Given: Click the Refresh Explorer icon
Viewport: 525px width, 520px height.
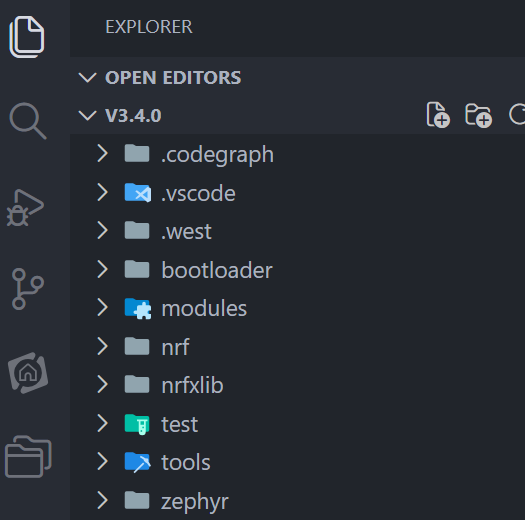Looking at the screenshot, I should (x=517, y=115).
